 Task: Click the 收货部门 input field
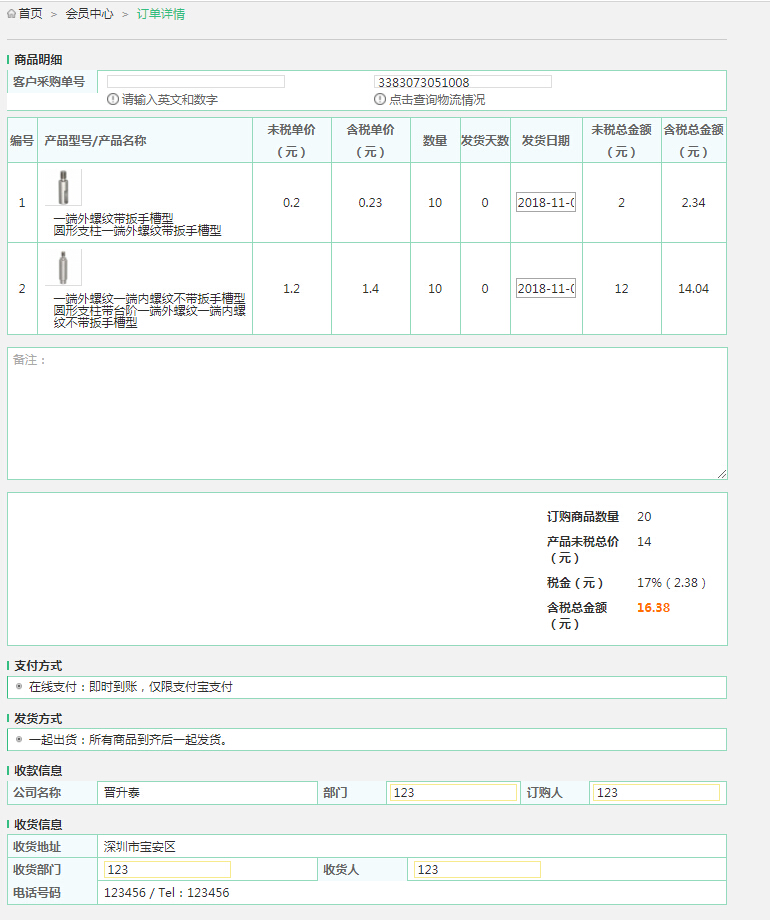click(167, 870)
